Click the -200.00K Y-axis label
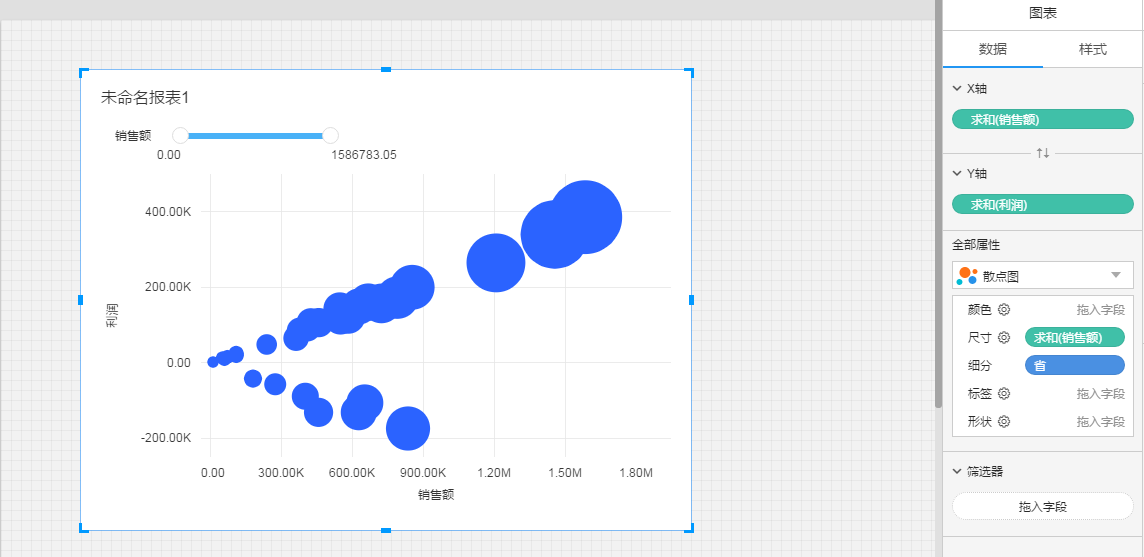This screenshot has width=1144, height=557. [x=167, y=438]
